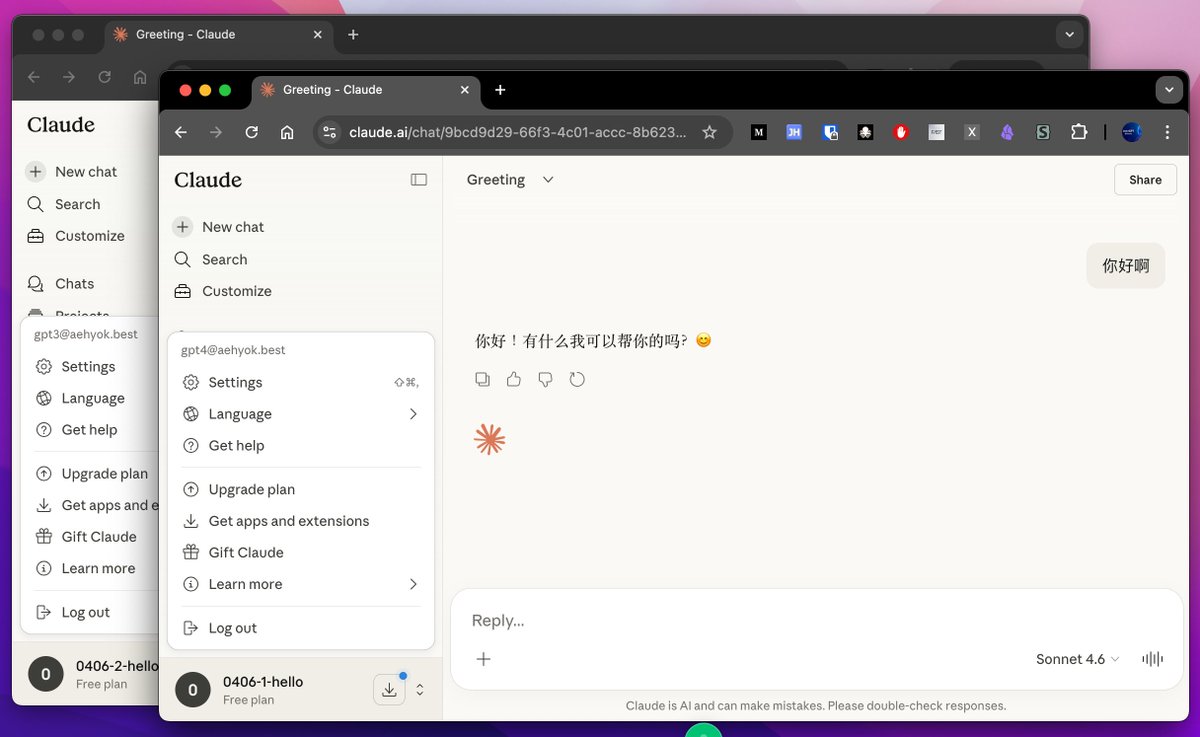1200x737 pixels.
Task: Click the plus attachment icon in reply box
Action: click(x=483, y=659)
